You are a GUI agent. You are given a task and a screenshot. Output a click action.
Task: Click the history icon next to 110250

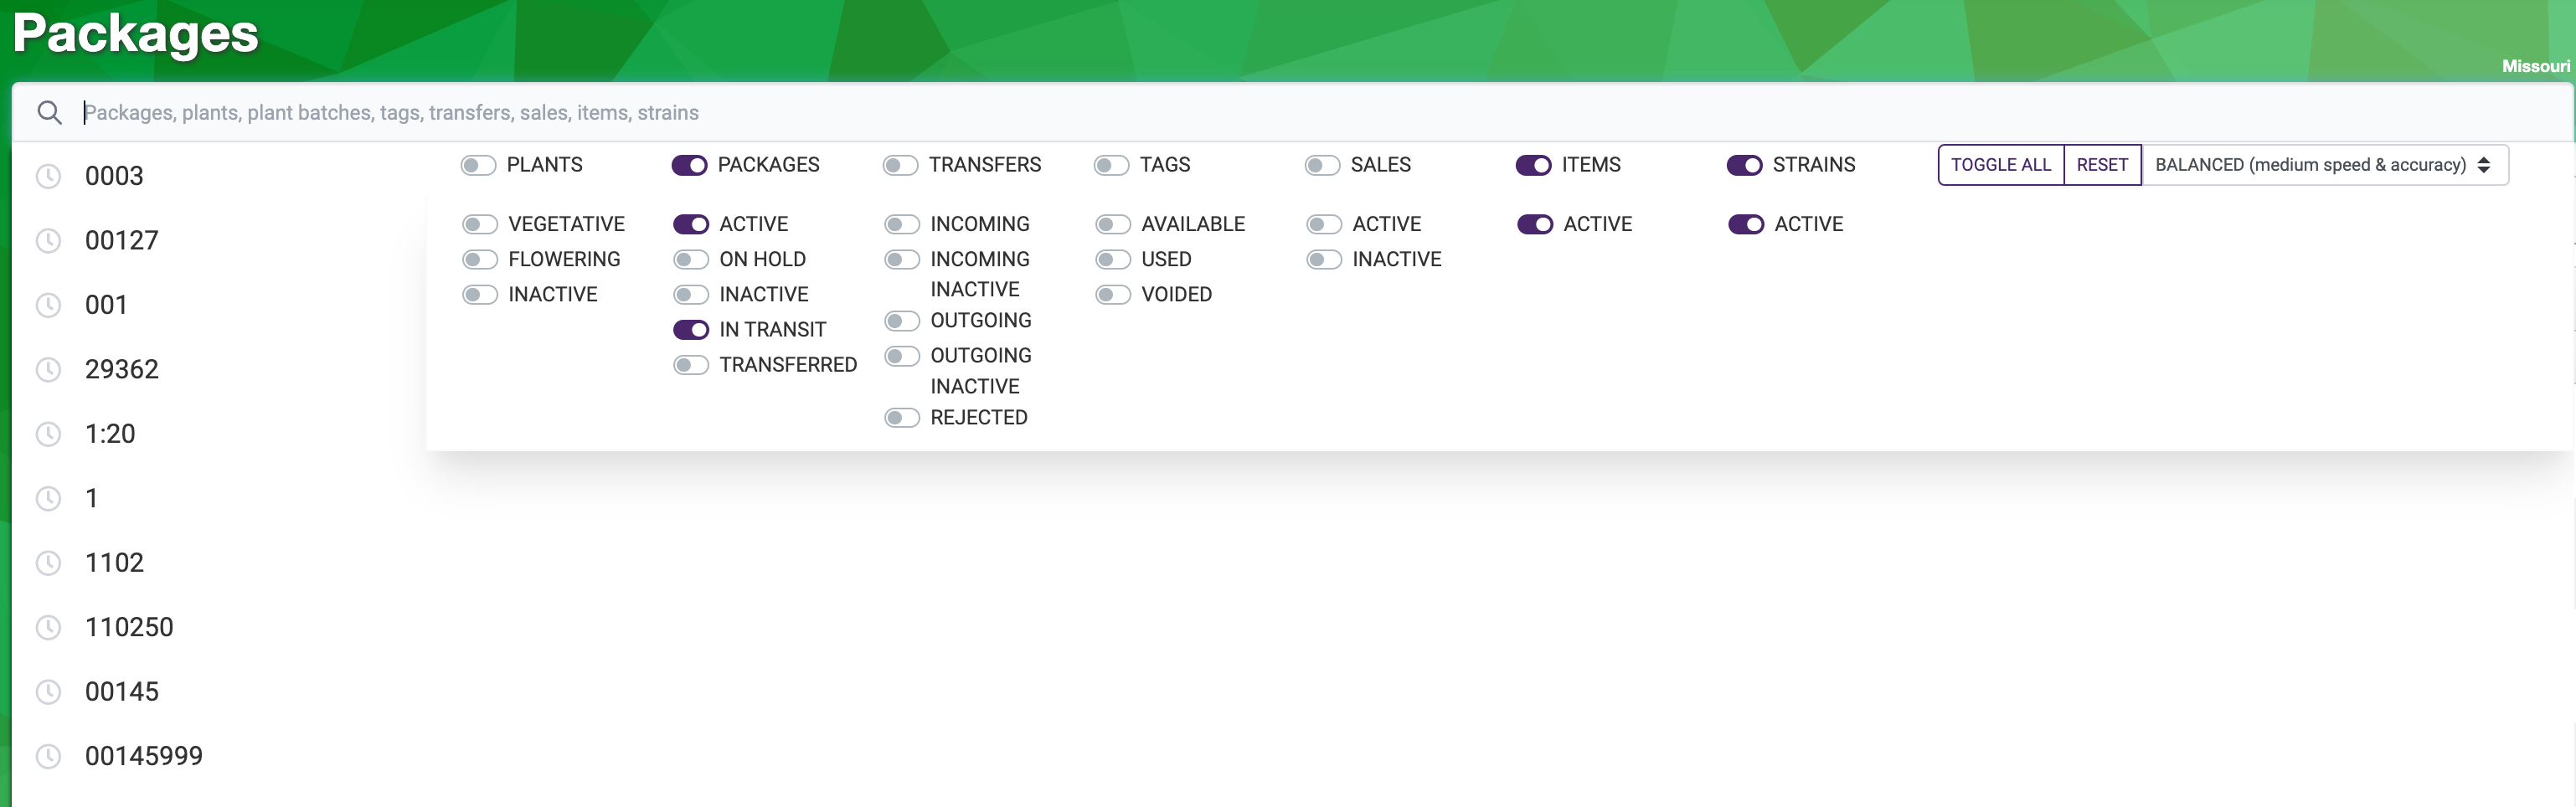tap(48, 627)
